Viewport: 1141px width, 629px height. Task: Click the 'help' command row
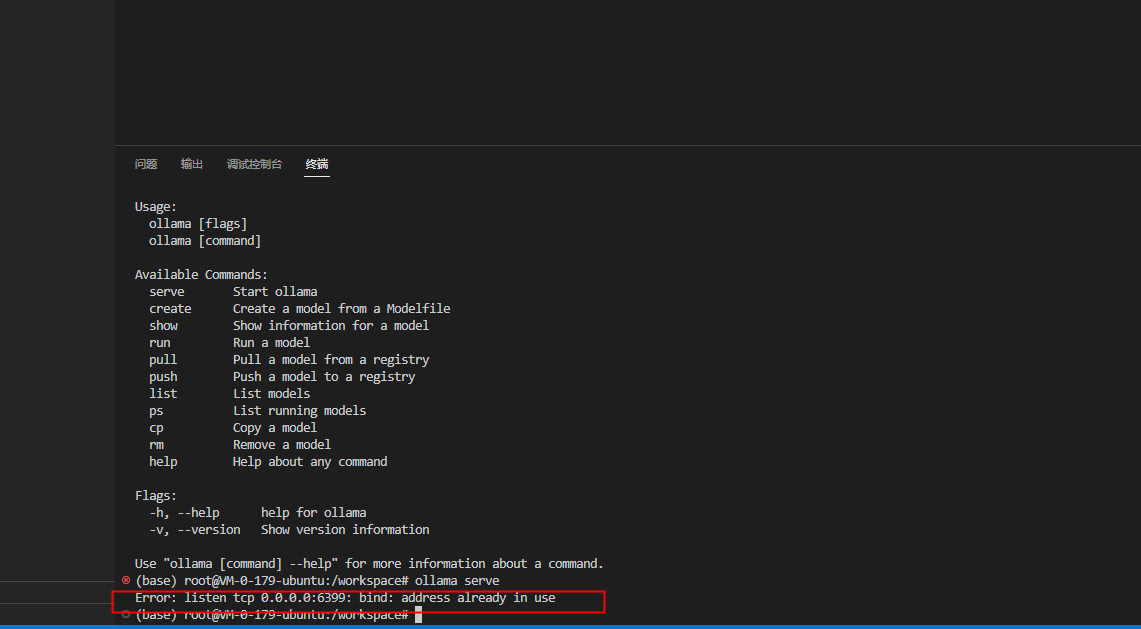[x=268, y=462]
